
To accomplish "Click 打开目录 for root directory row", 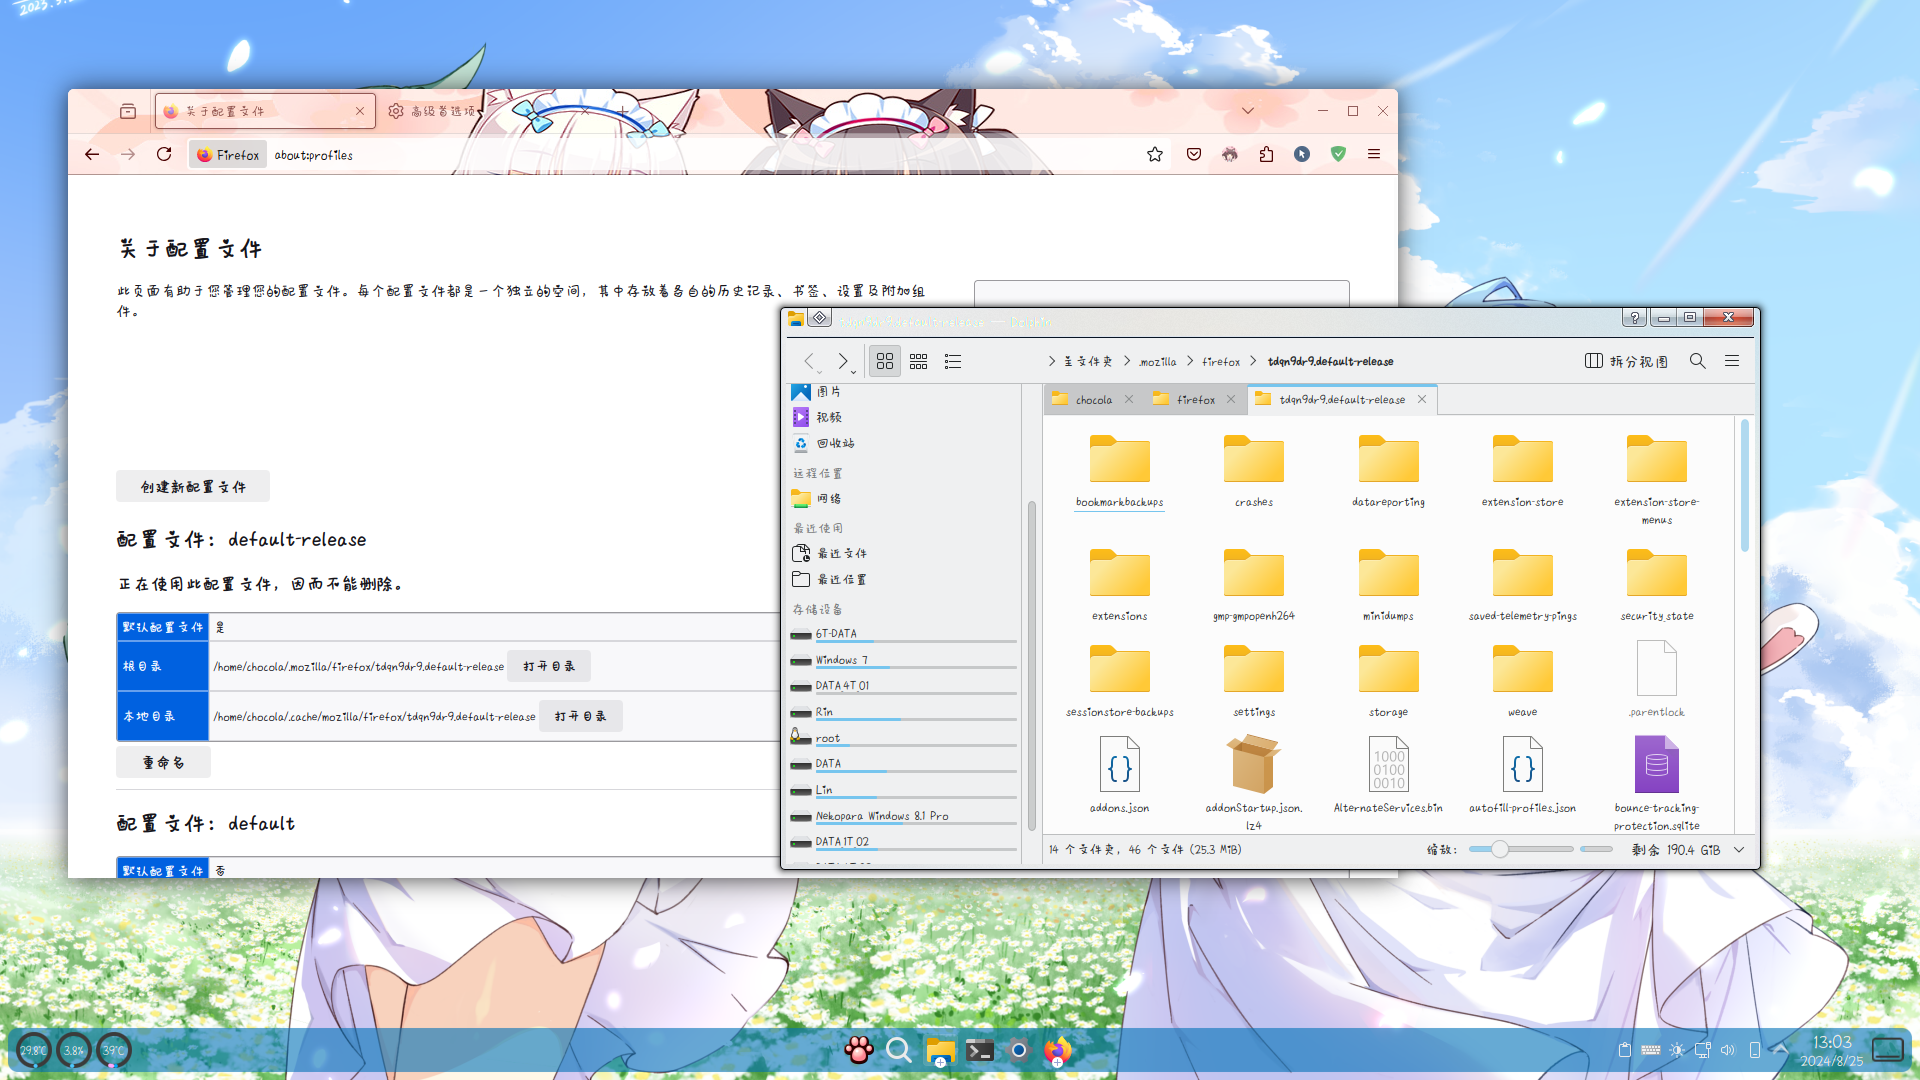I will pyautogui.click(x=549, y=666).
